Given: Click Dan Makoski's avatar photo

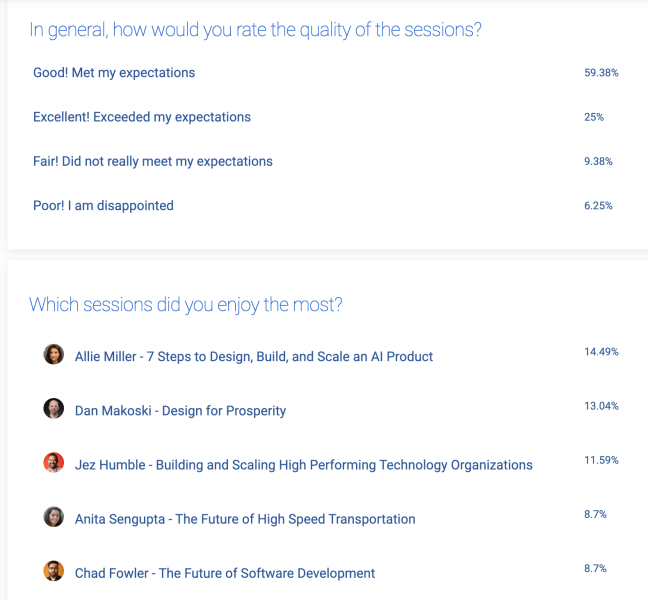Looking at the screenshot, I should point(54,408).
